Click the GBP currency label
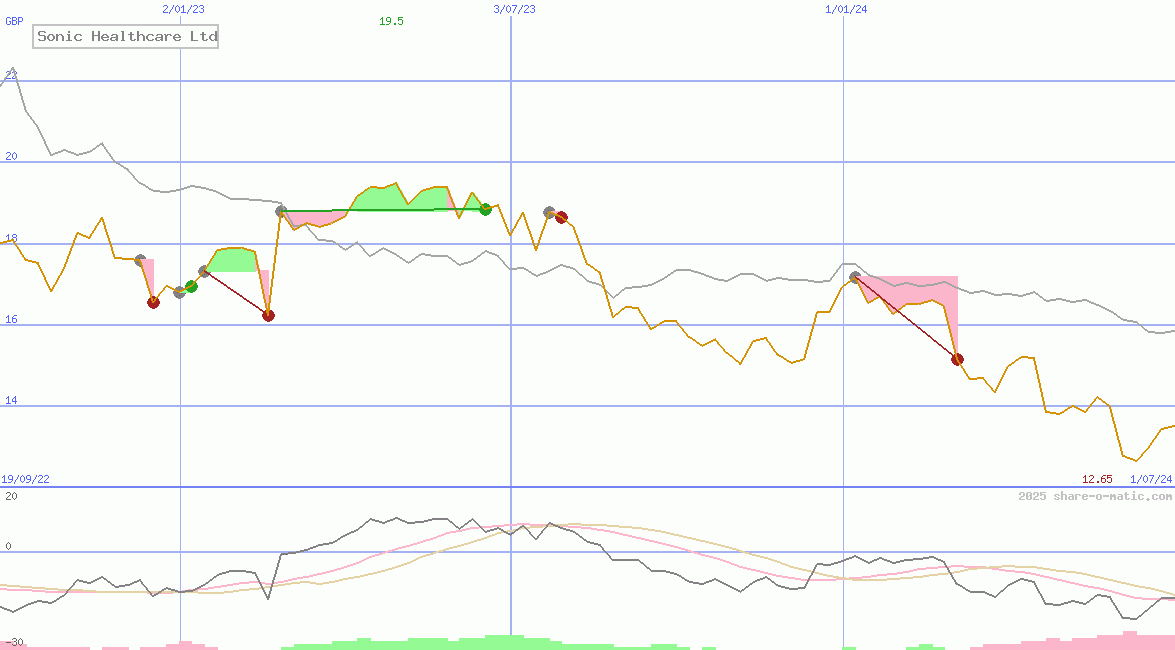 [x=14, y=21]
